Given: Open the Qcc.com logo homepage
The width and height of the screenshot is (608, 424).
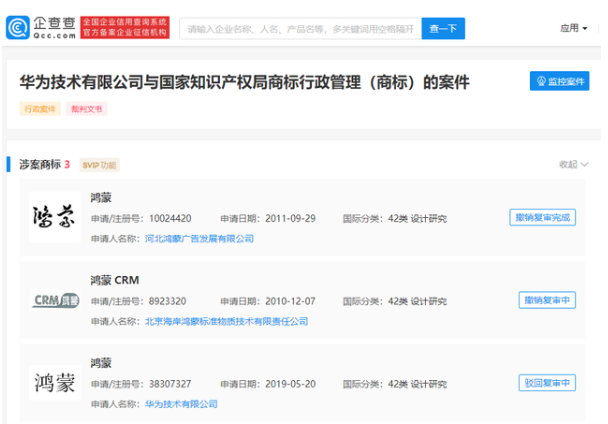Looking at the screenshot, I should [41, 28].
